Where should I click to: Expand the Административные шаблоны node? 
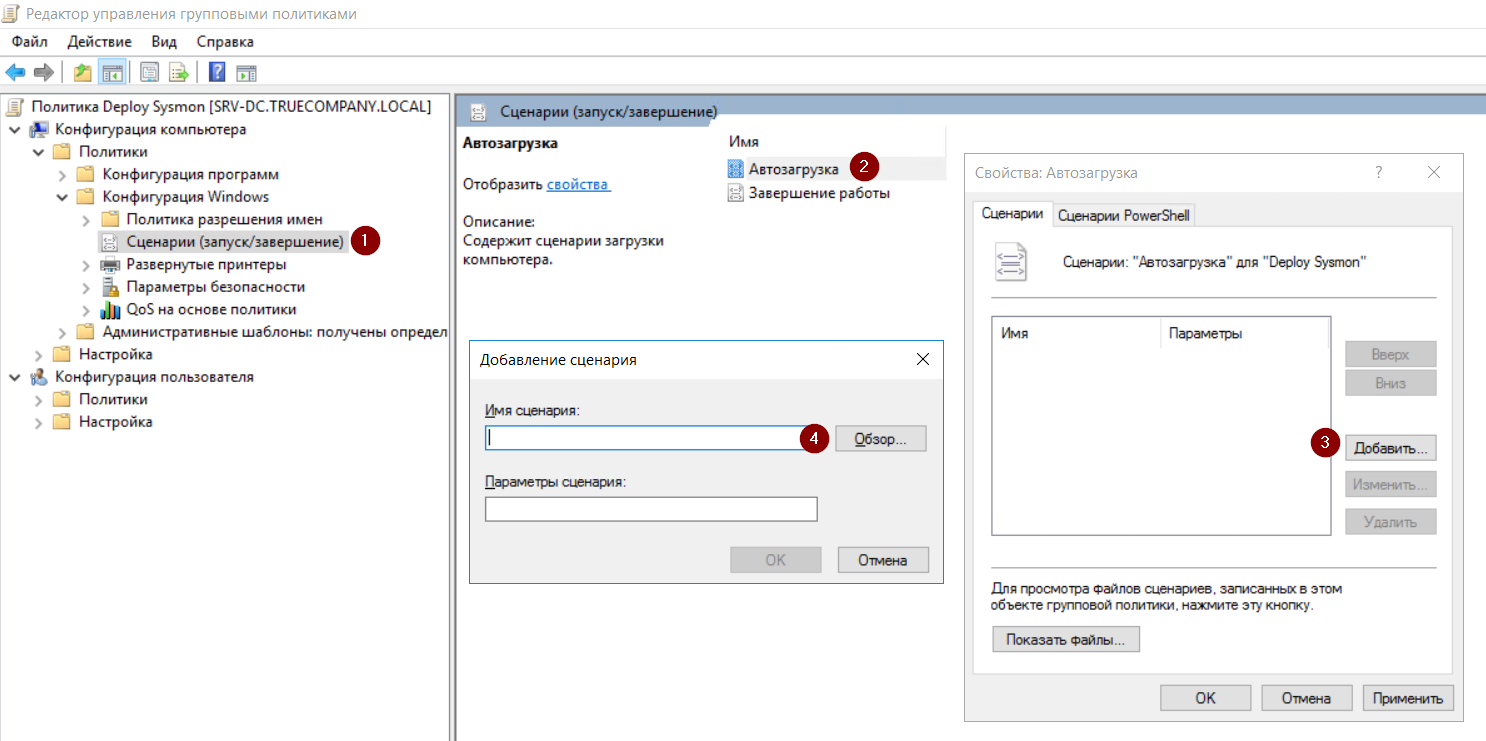pyautogui.click(x=63, y=332)
